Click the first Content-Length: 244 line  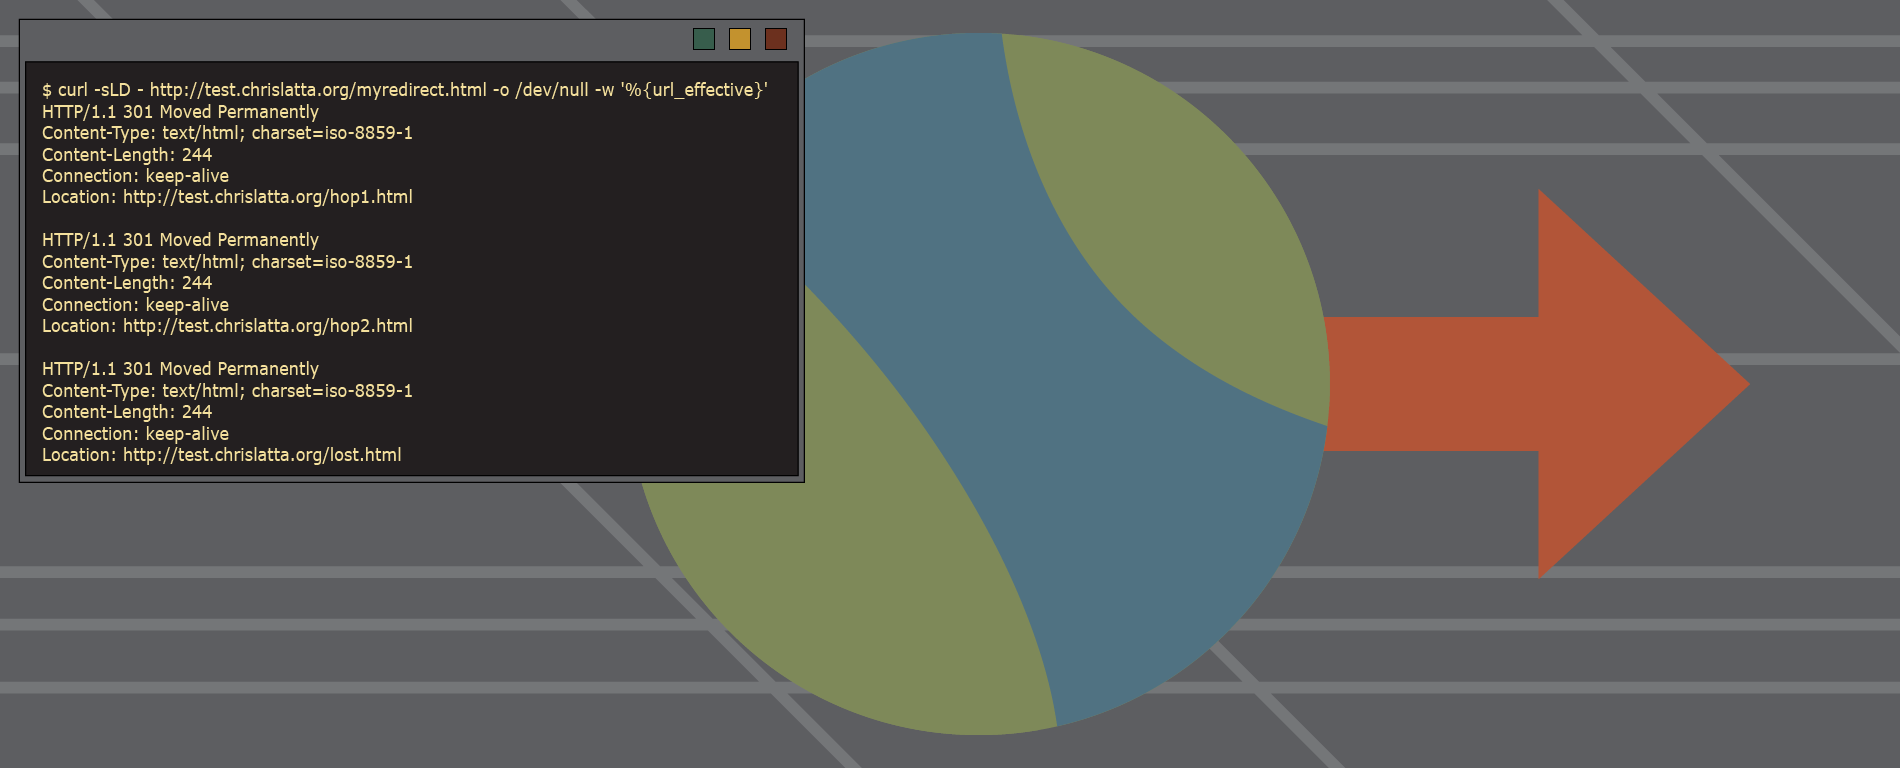(x=127, y=155)
